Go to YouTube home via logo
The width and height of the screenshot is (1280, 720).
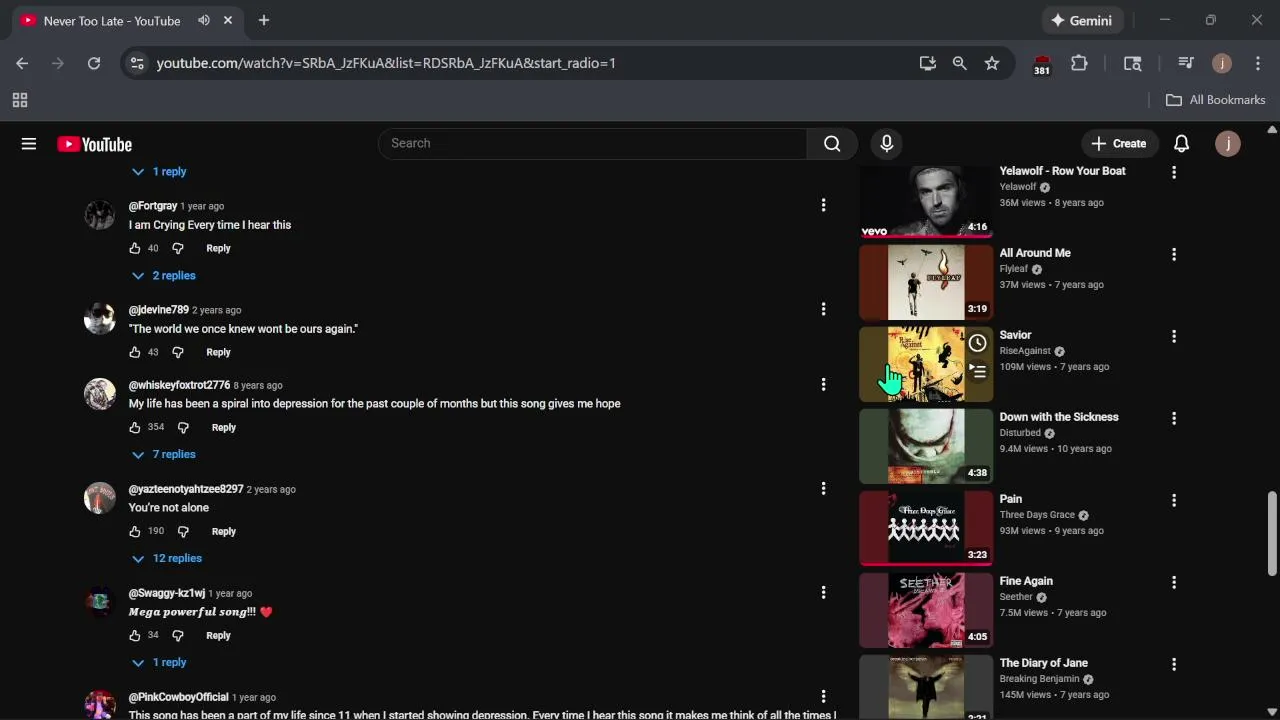(95, 144)
